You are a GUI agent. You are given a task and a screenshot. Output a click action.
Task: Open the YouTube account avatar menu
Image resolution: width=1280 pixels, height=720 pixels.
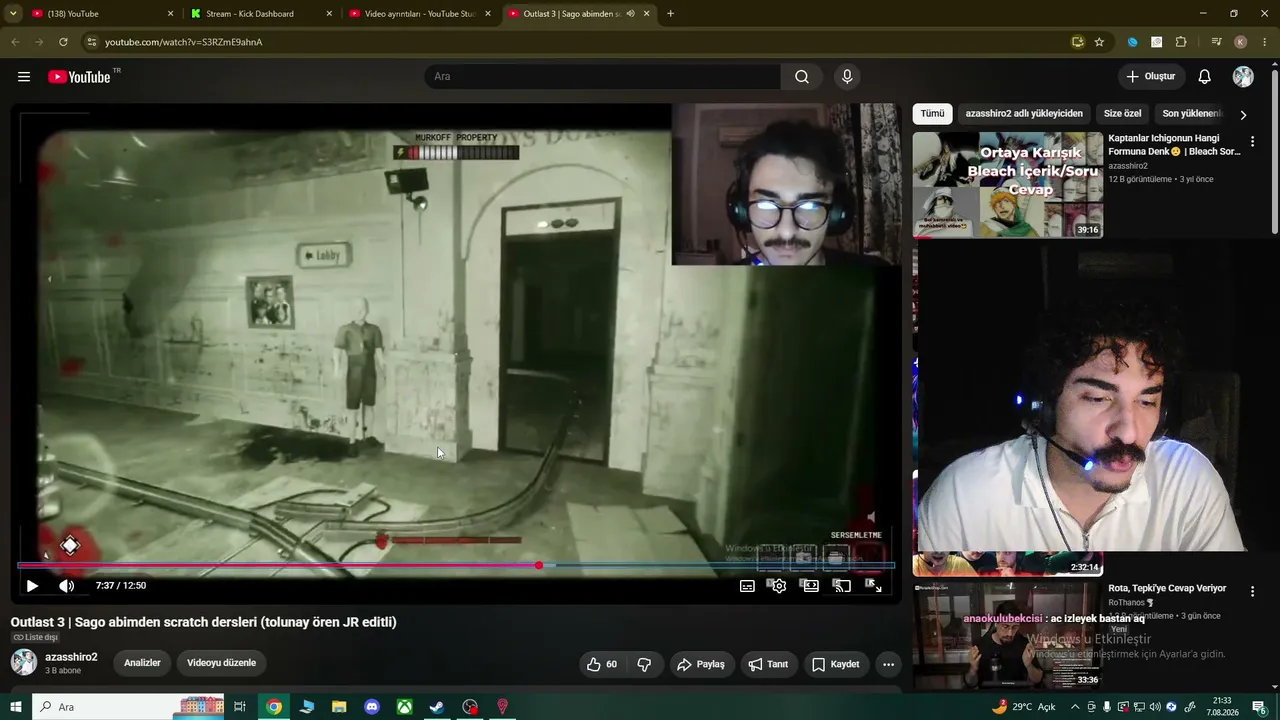click(x=1243, y=77)
